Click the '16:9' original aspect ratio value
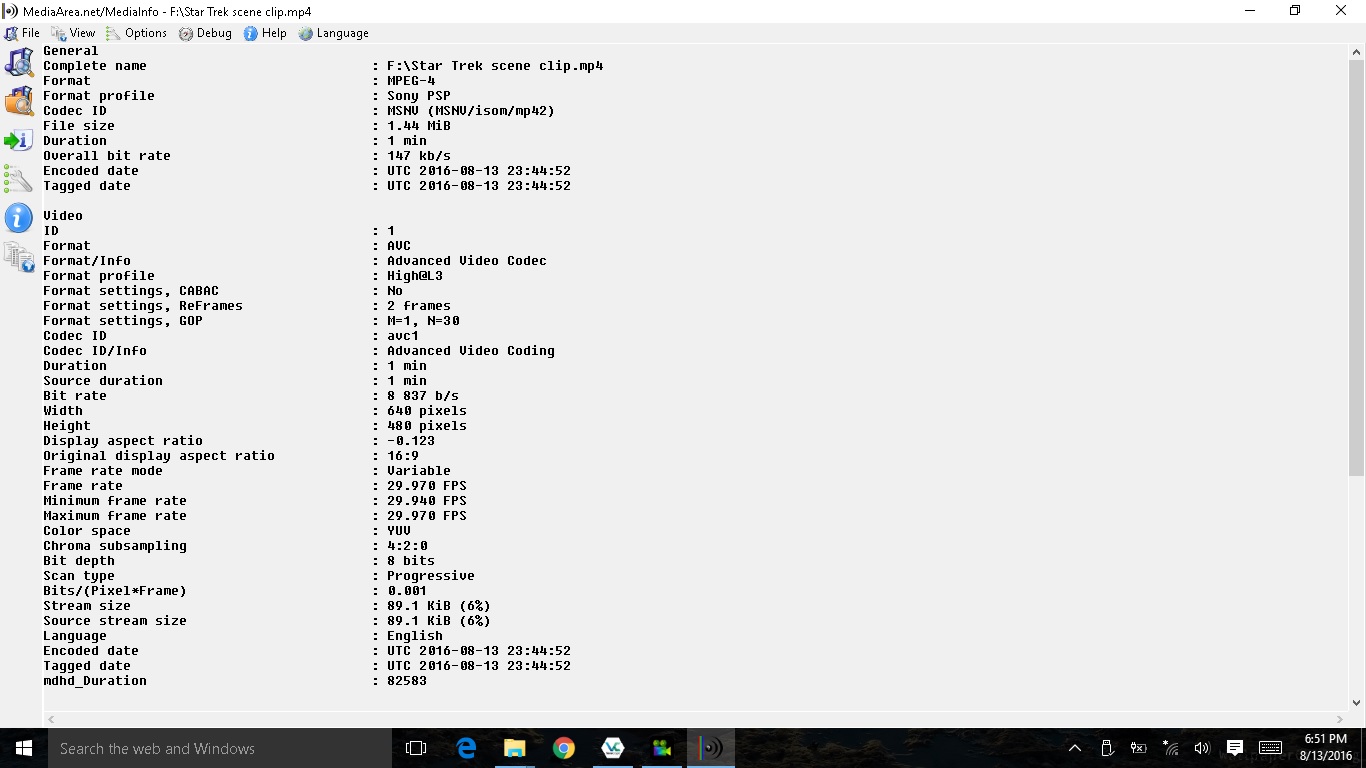The image size is (1366, 768). tap(403, 456)
